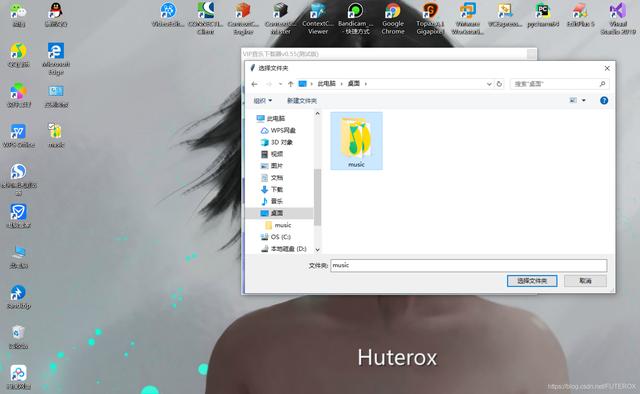Launch the pycharm64 desktop shortcut

542,15
